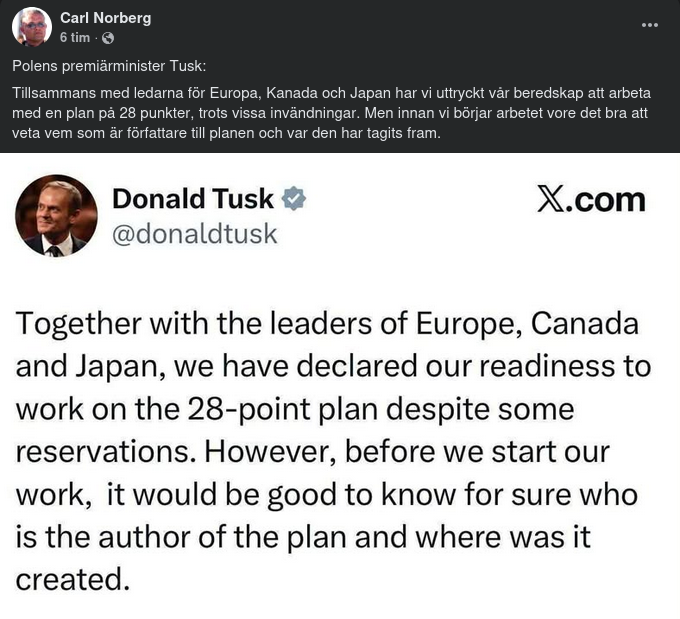
Task: Click Donald Tusk's round avatar photo
Action: point(56,215)
